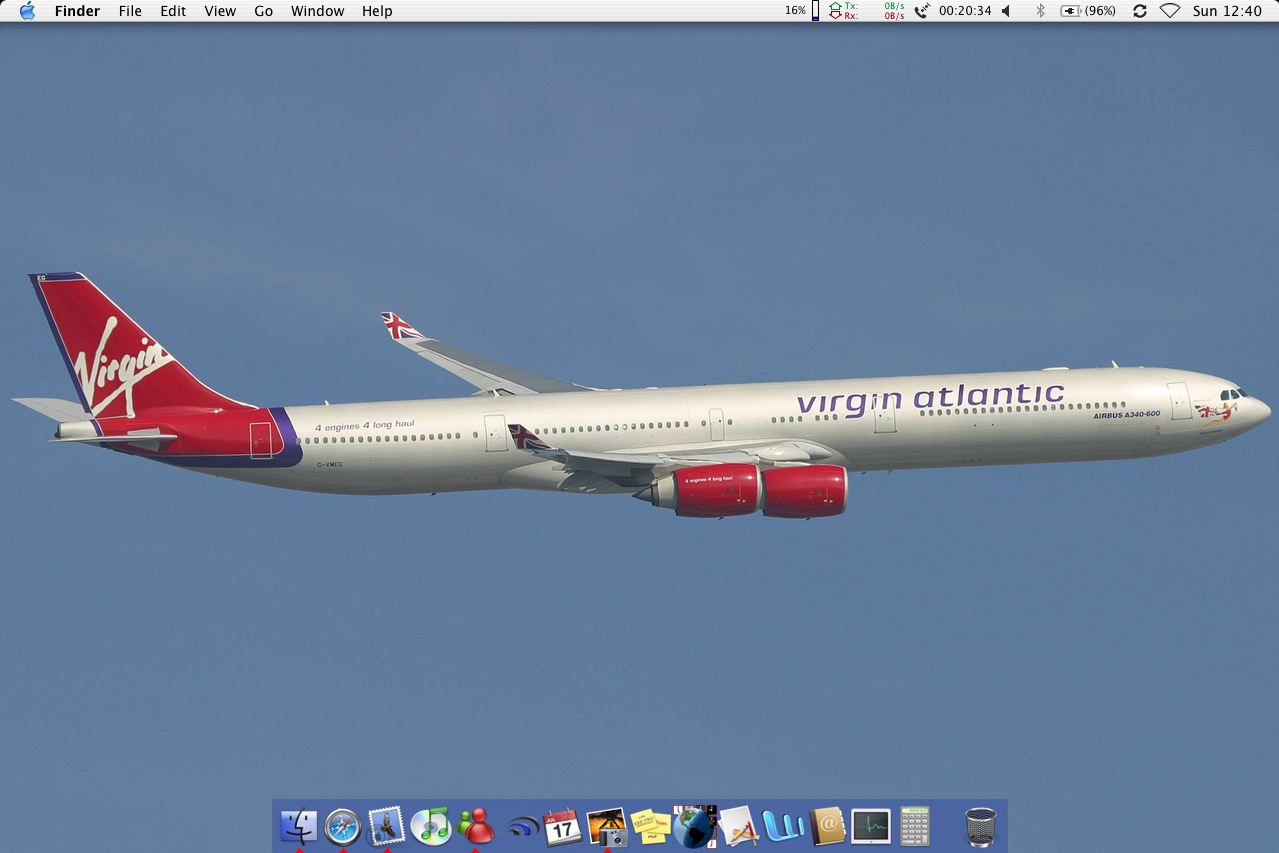Open the Trash in the Dock

click(981, 826)
